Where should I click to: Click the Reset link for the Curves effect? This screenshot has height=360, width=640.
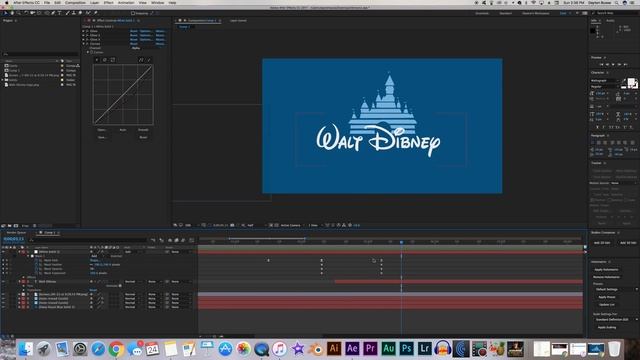[x=133, y=44]
